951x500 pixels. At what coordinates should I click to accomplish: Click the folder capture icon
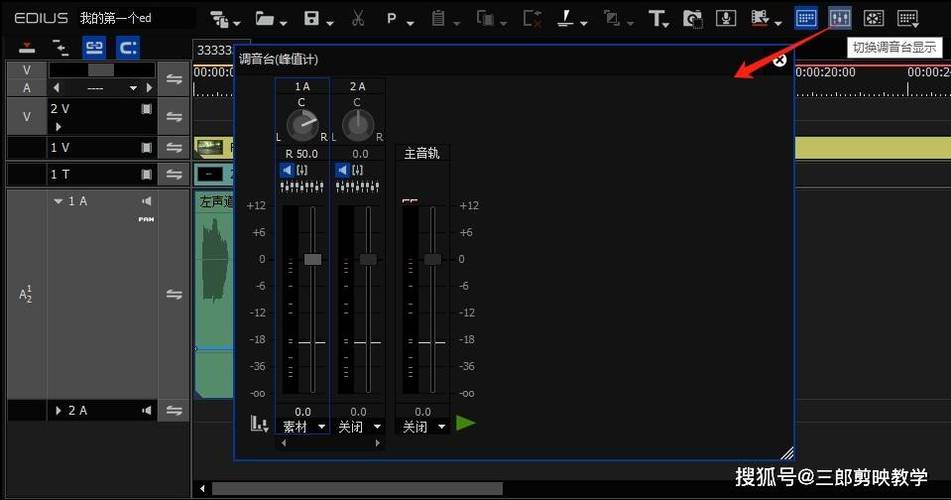(692, 18)
